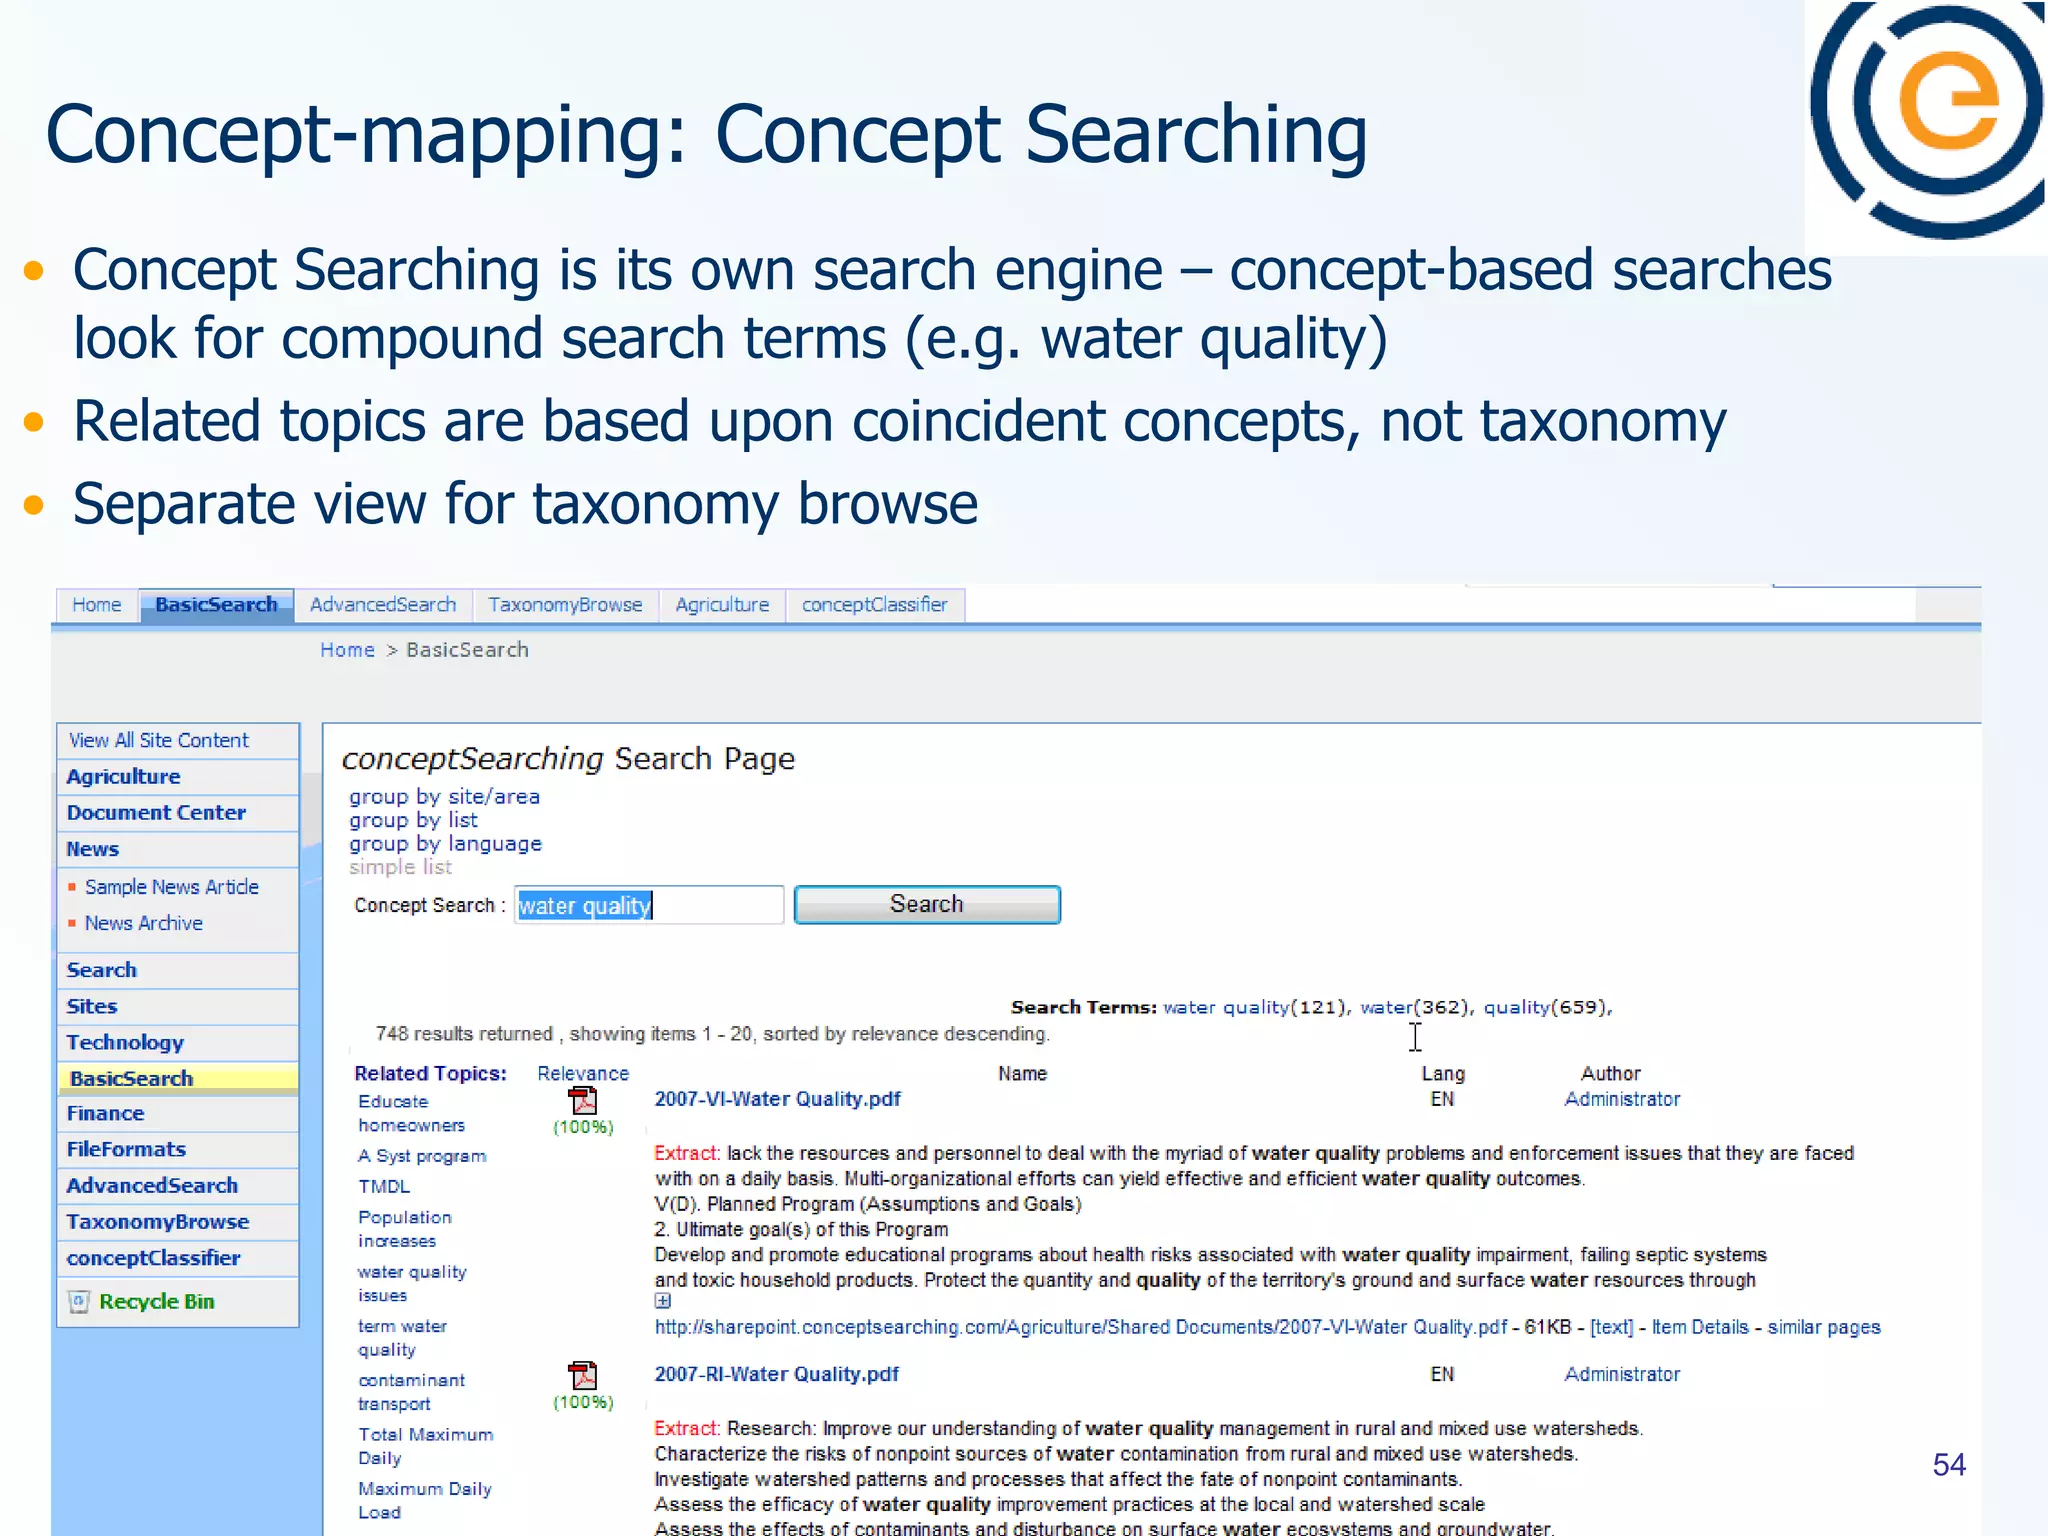Open related topic Educate homeowners
Screen dimensions: 2048x1536
pos(411,1113)
